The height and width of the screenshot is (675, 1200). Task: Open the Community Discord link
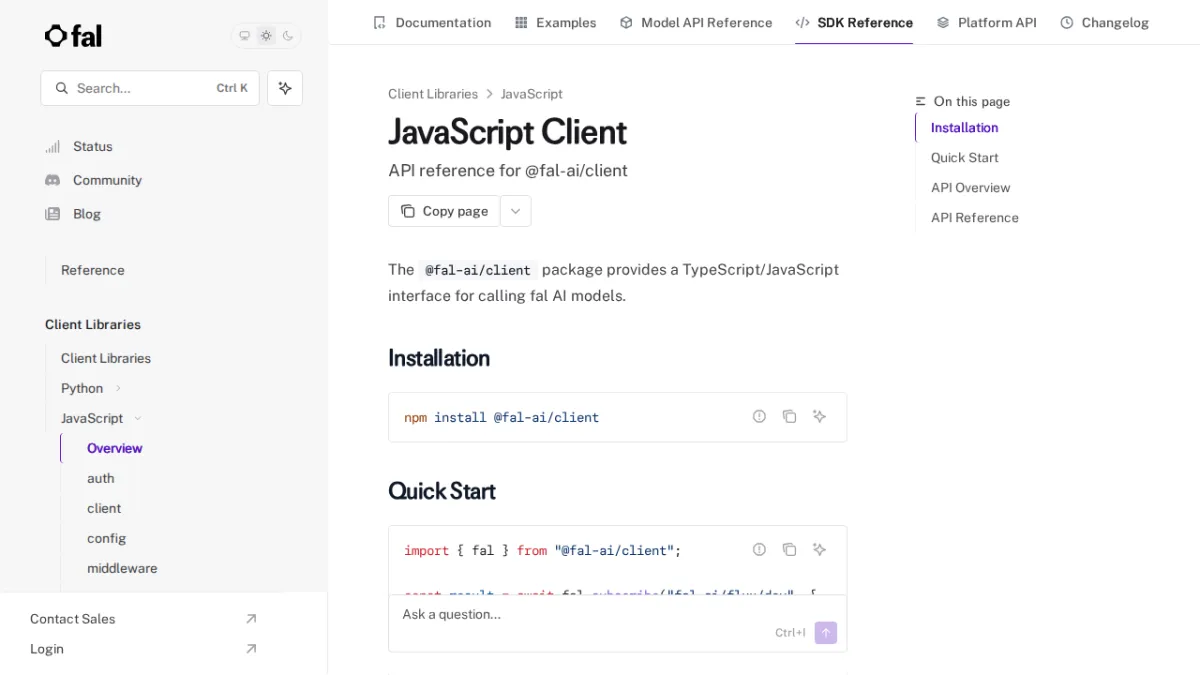93,180
